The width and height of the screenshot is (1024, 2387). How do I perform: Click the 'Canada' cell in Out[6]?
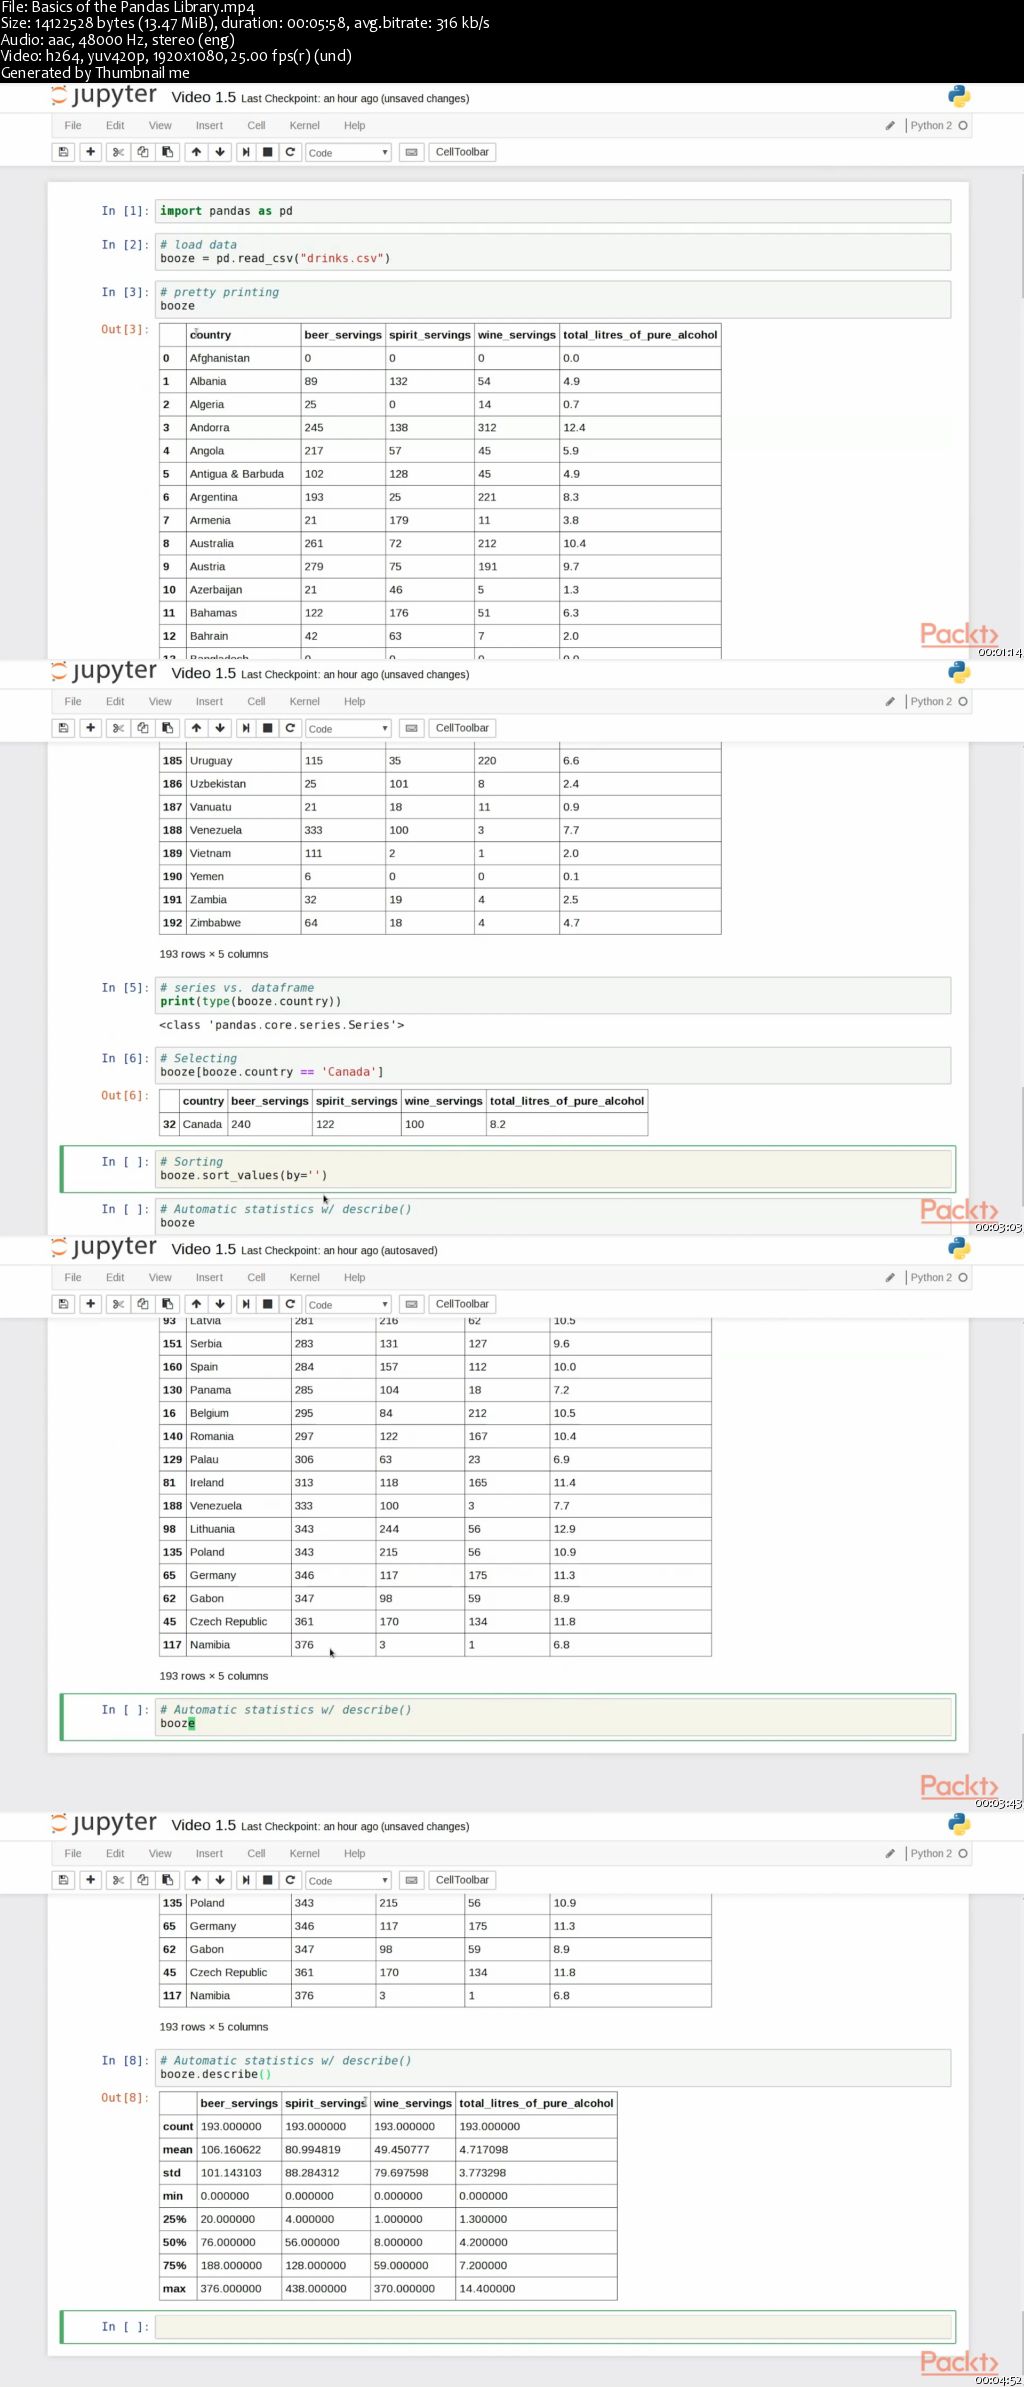pyautogui.click(x=202, y=1124)
